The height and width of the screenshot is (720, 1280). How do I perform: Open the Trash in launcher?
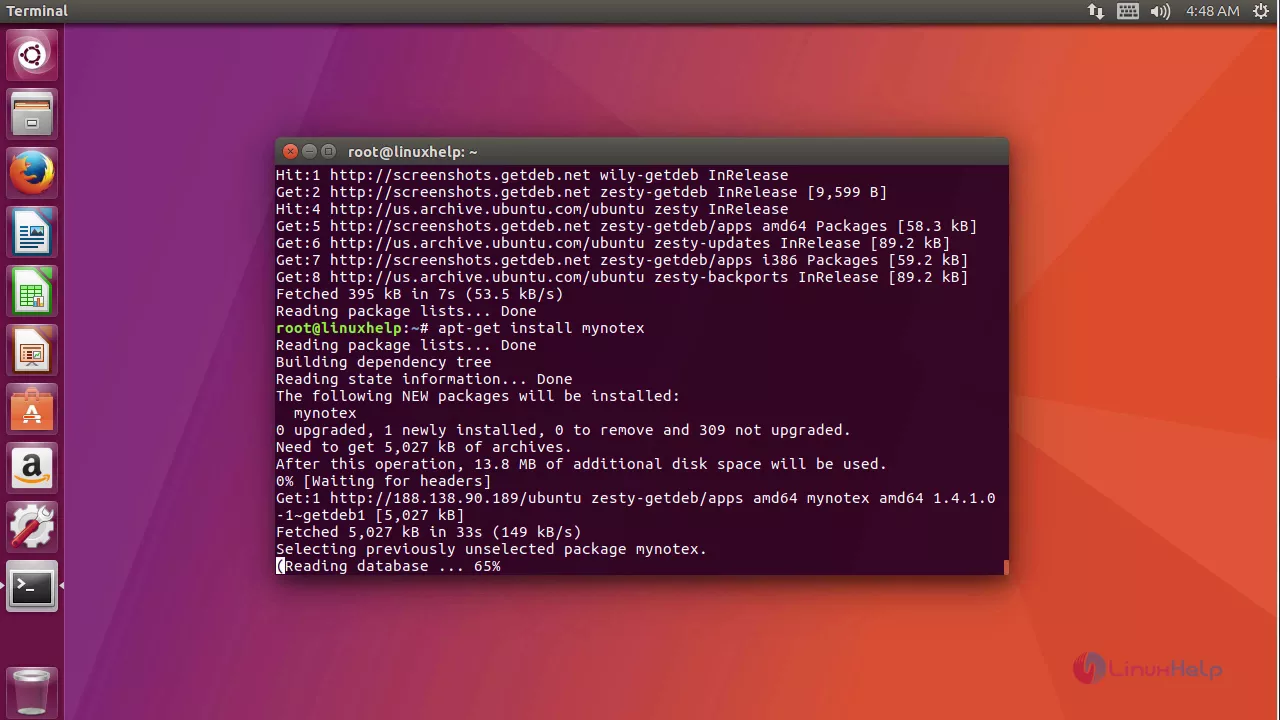32,691
